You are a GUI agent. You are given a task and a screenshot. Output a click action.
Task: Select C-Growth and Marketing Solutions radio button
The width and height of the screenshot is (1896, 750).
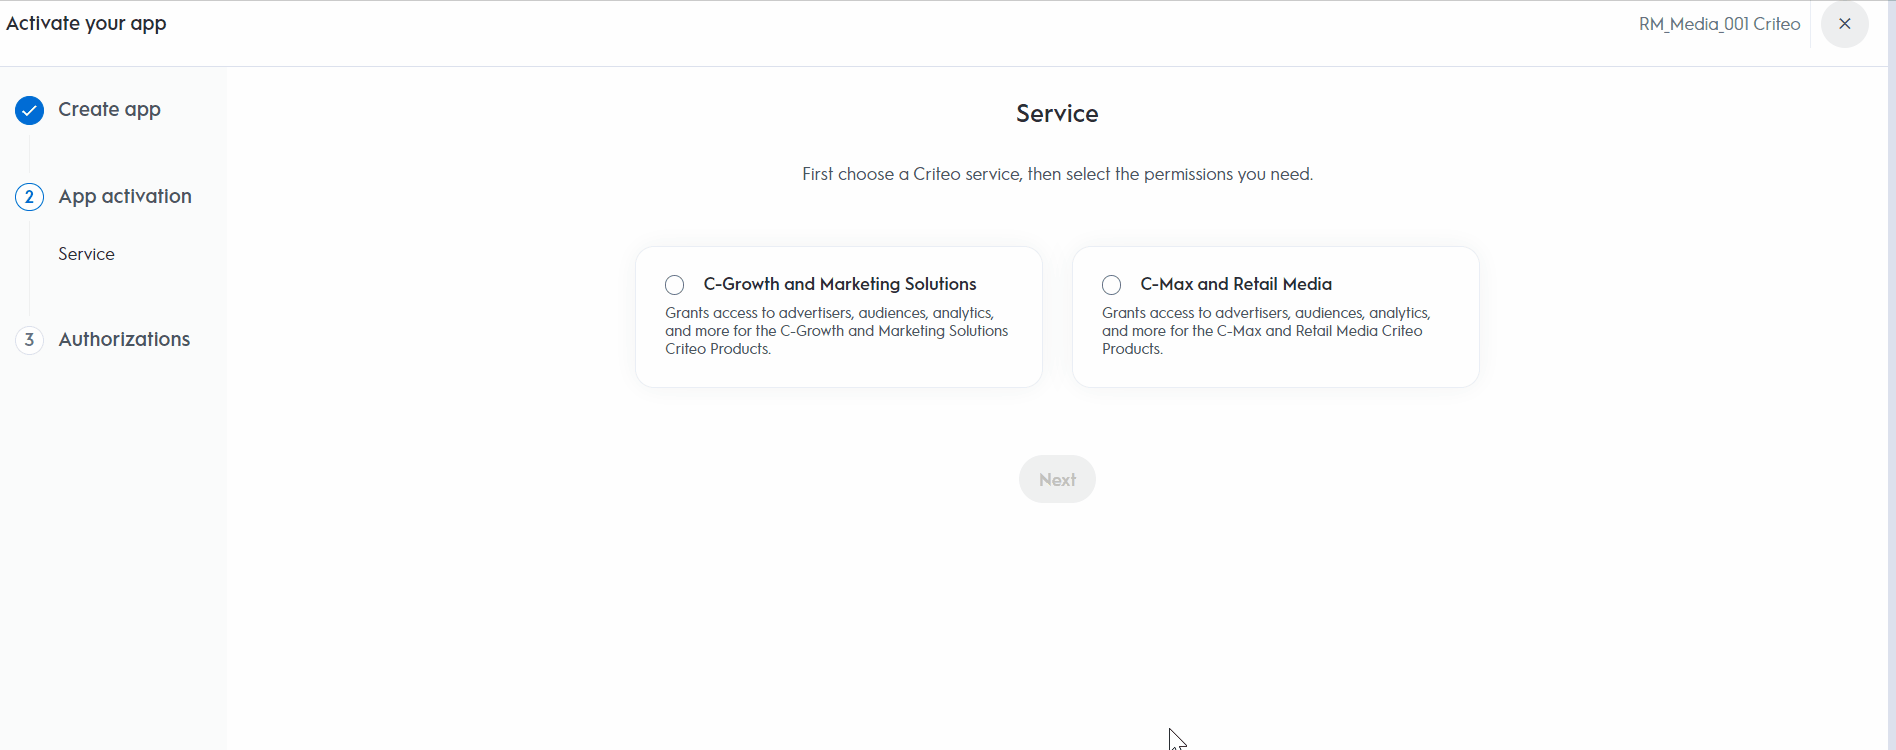(675, 285)
